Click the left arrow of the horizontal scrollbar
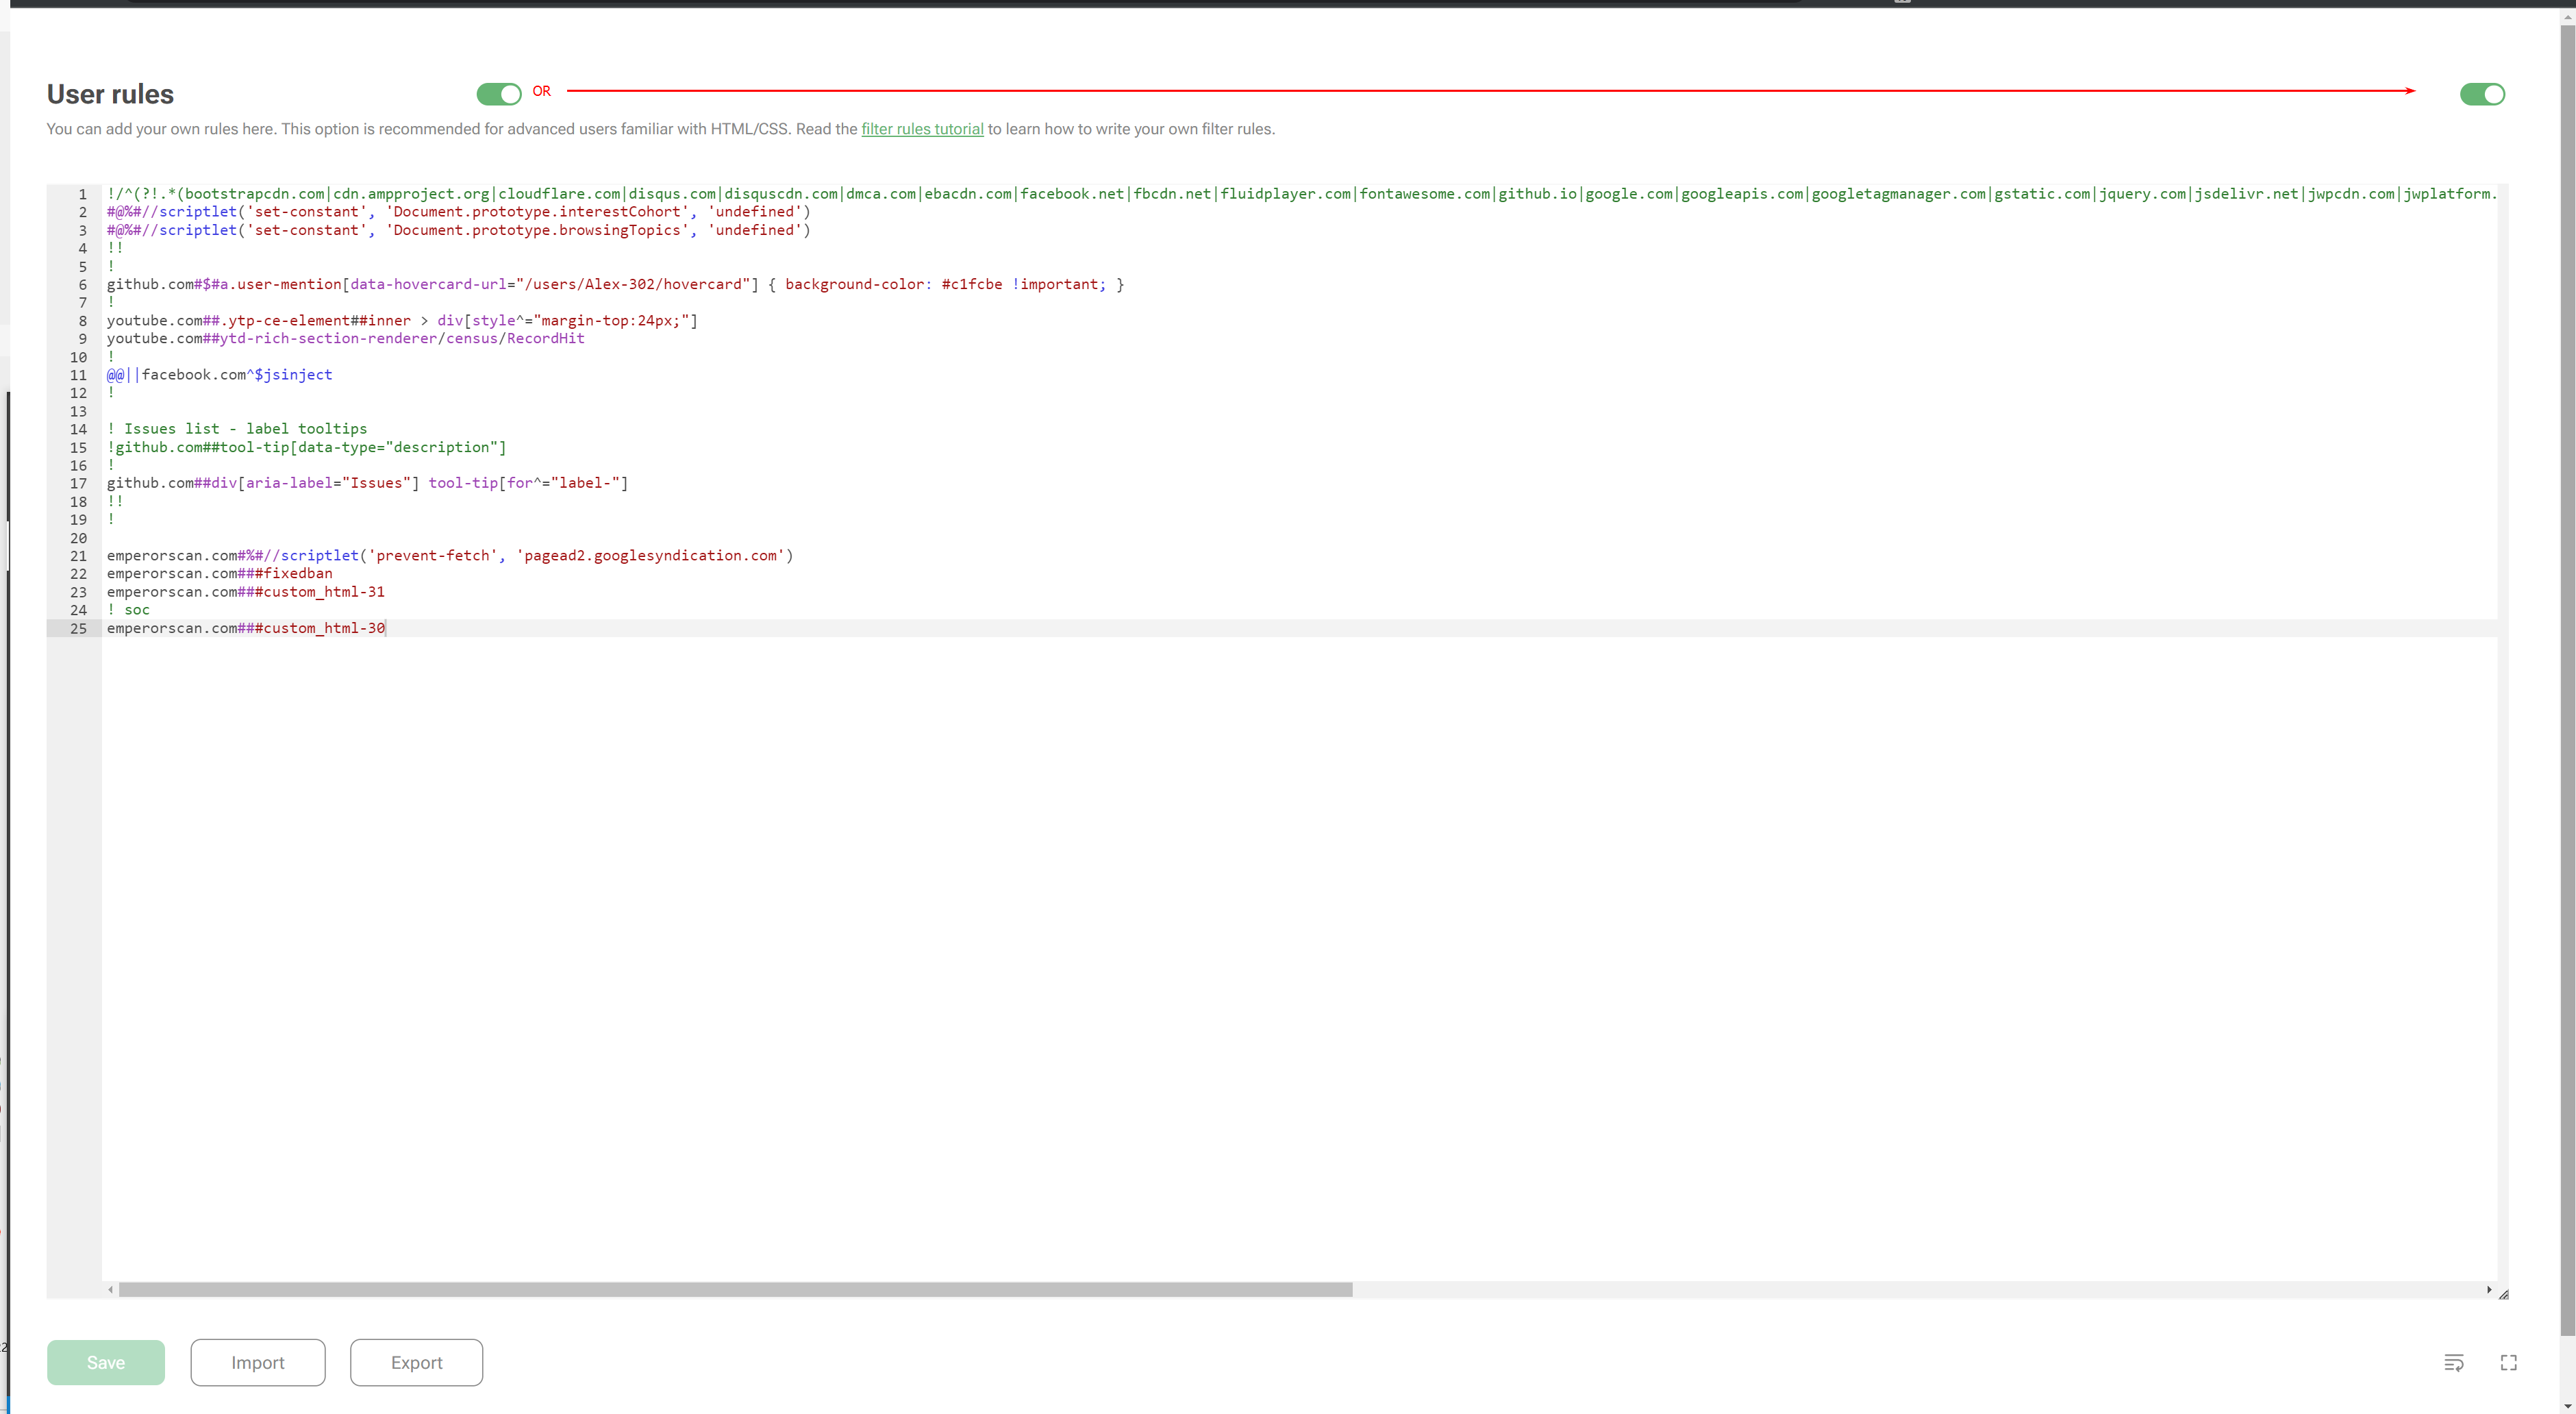Viewport: 2576px width, 1414px height. (111, 1290)
